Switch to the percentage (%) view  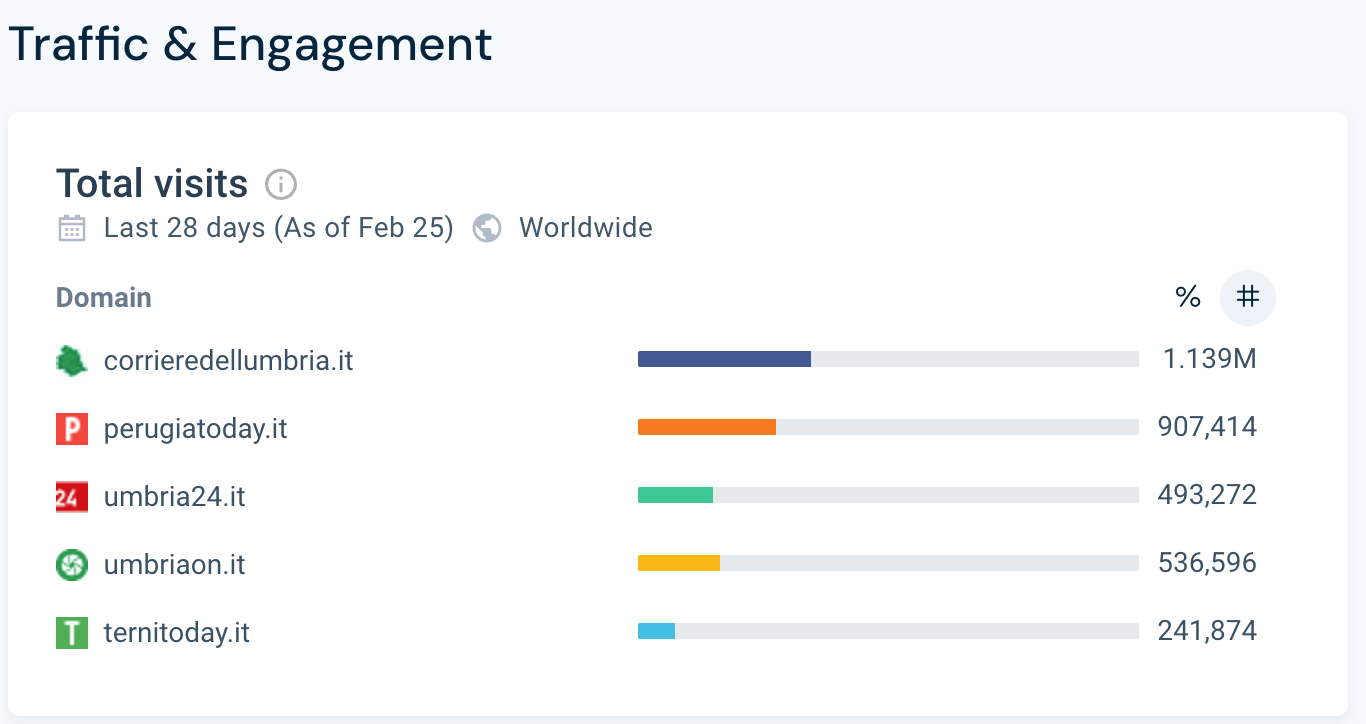1188,297
